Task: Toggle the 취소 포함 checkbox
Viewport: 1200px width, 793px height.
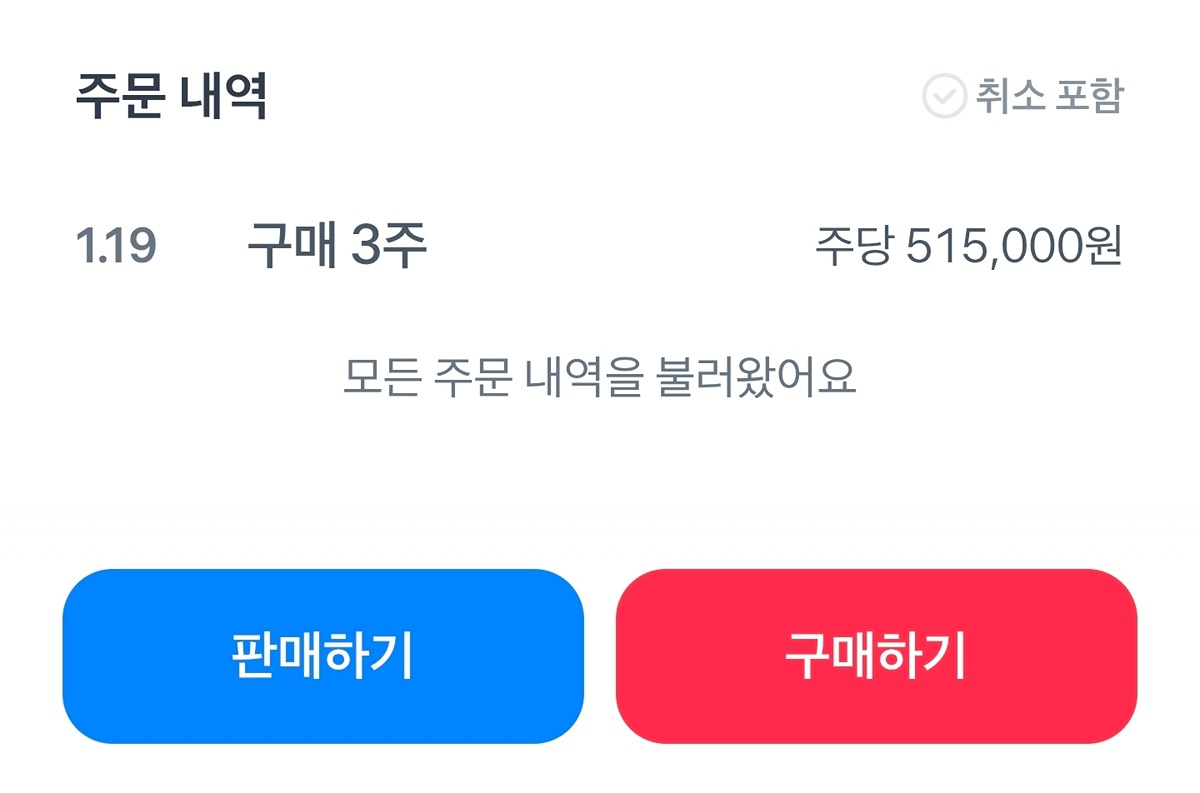Action: (1023, 97)
